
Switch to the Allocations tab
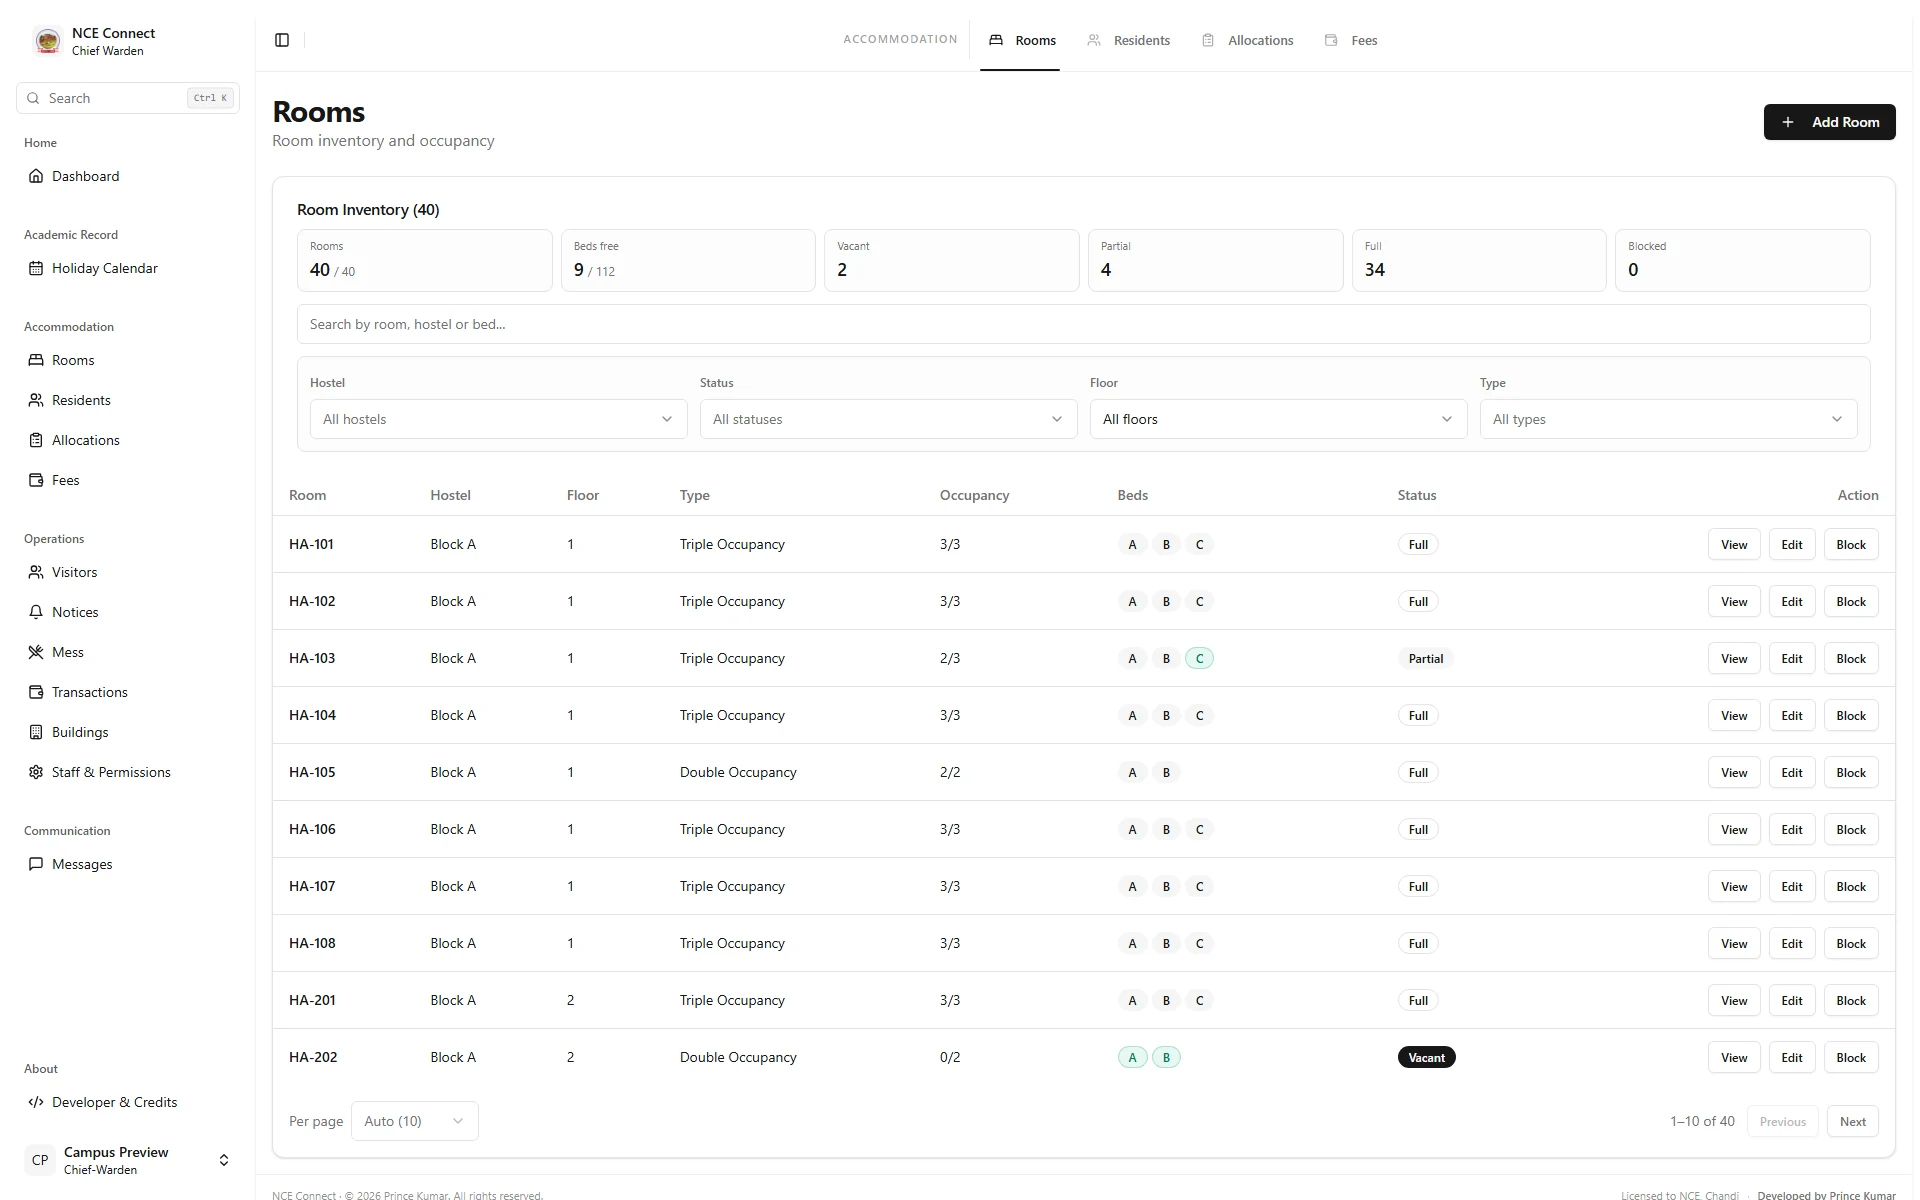coord(1248,40)
